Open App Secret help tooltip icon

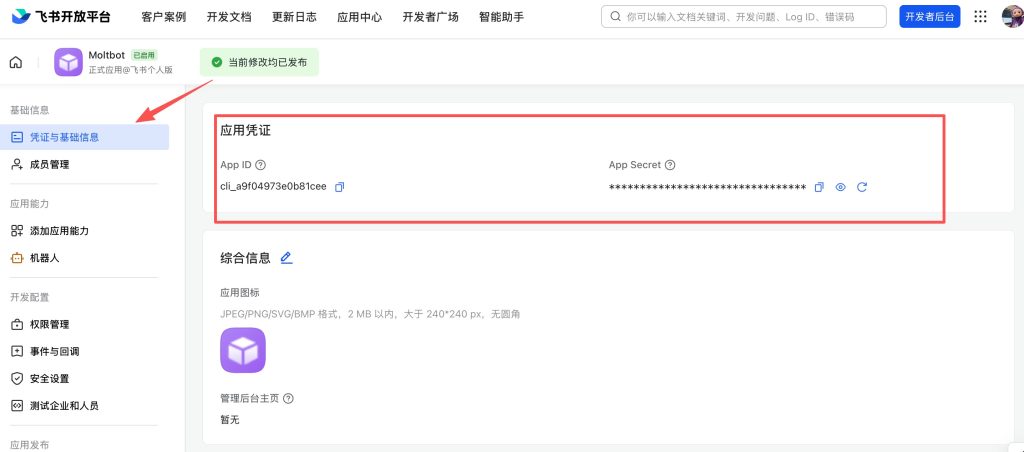coord(669,165)
